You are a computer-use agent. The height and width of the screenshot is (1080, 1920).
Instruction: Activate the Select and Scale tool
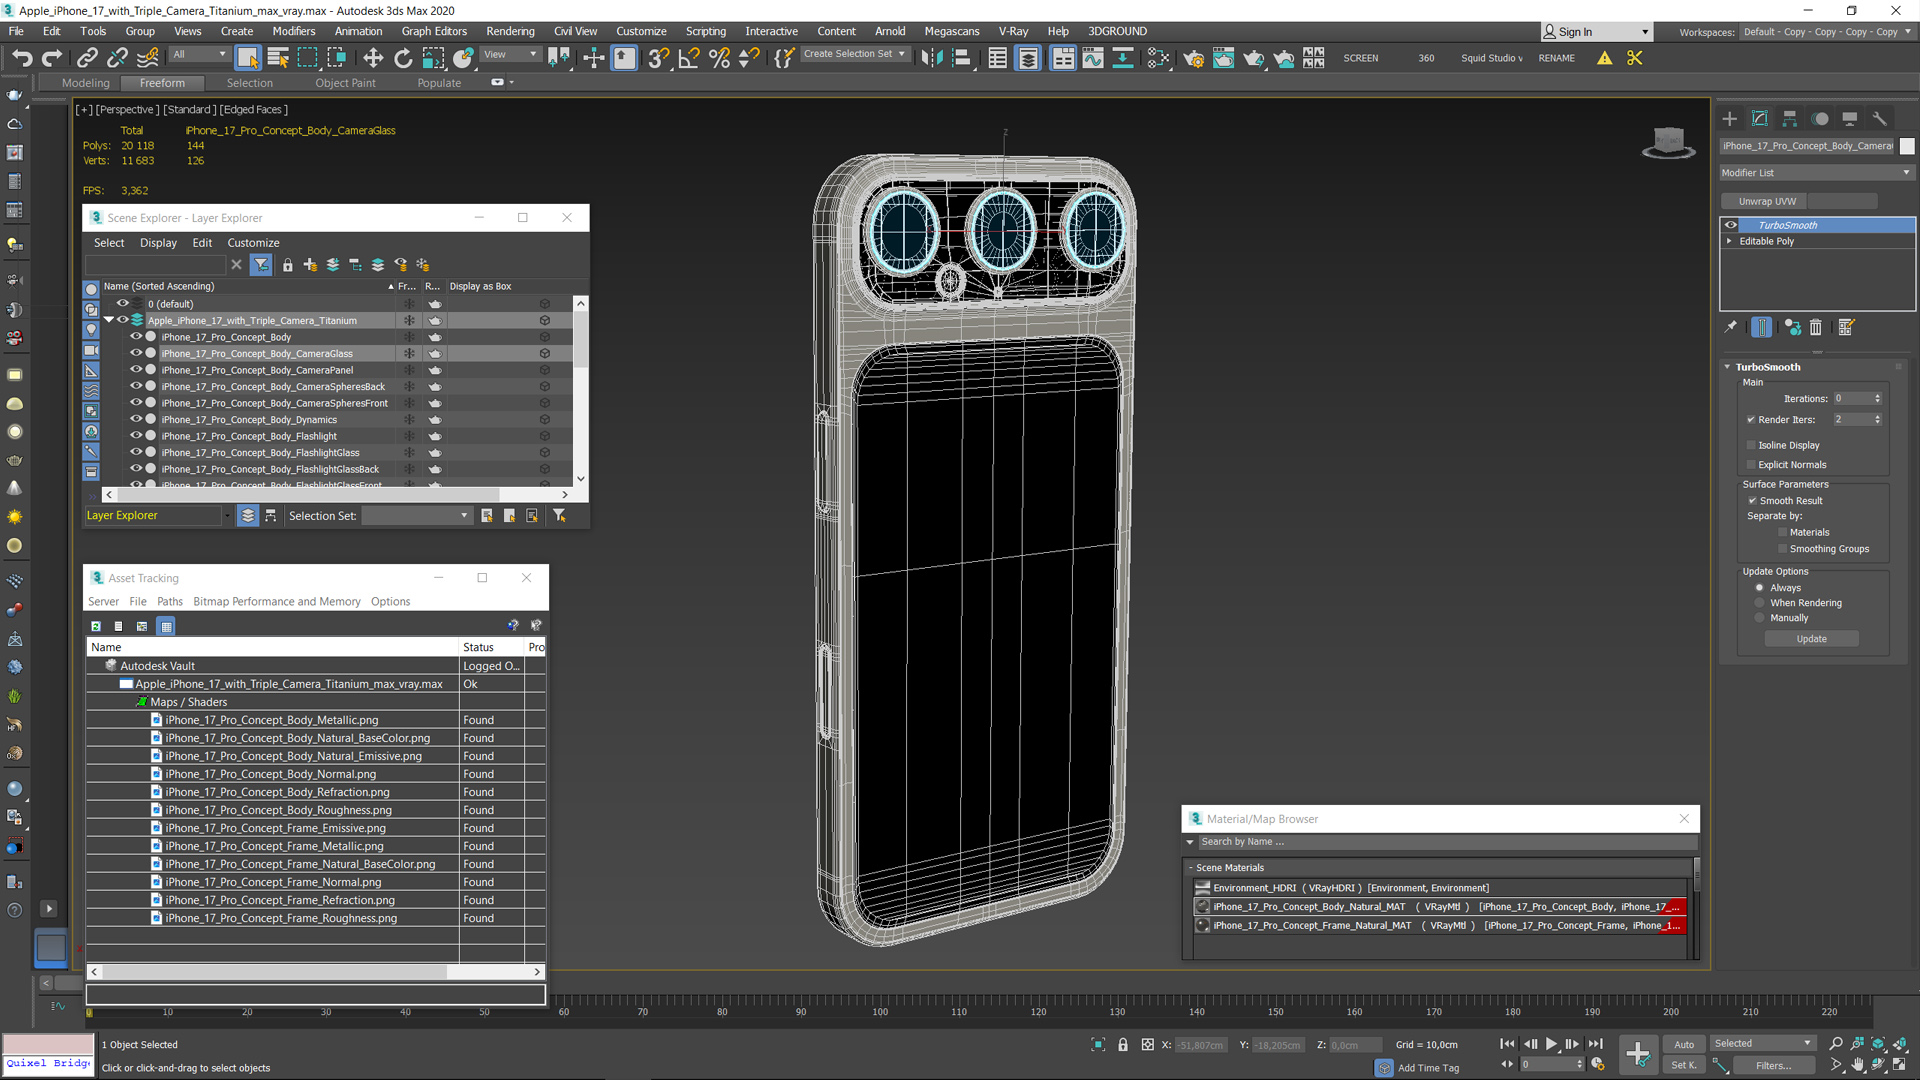tap(433, 58)
